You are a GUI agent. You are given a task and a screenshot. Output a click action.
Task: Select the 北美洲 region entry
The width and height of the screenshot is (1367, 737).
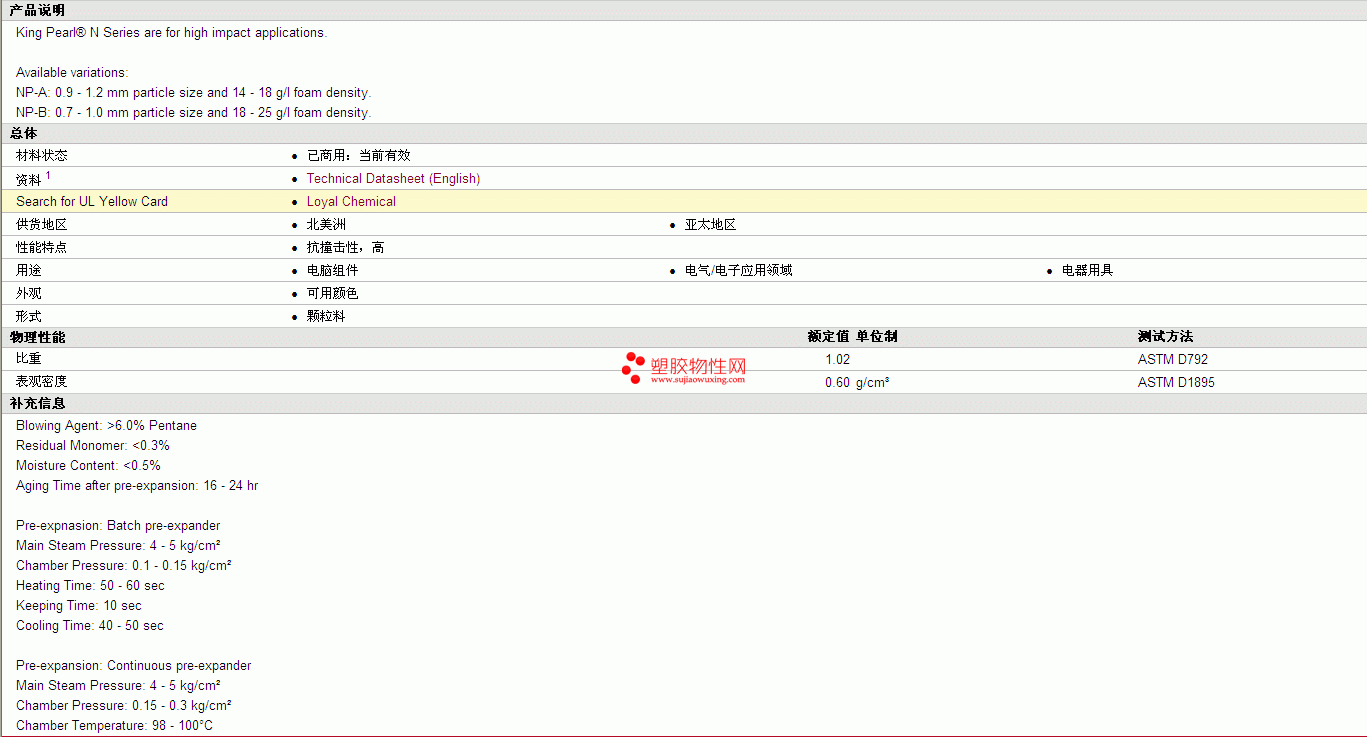(326, 224)
